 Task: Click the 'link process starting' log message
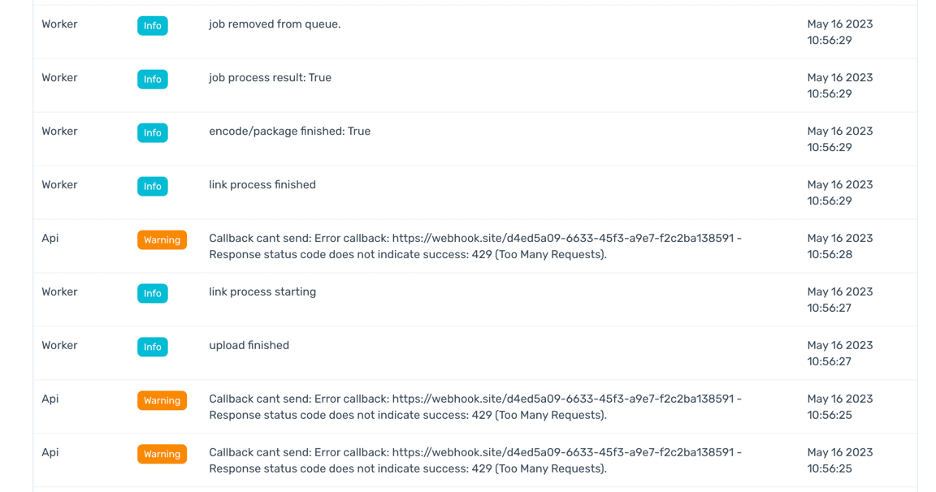click(262, 292)
